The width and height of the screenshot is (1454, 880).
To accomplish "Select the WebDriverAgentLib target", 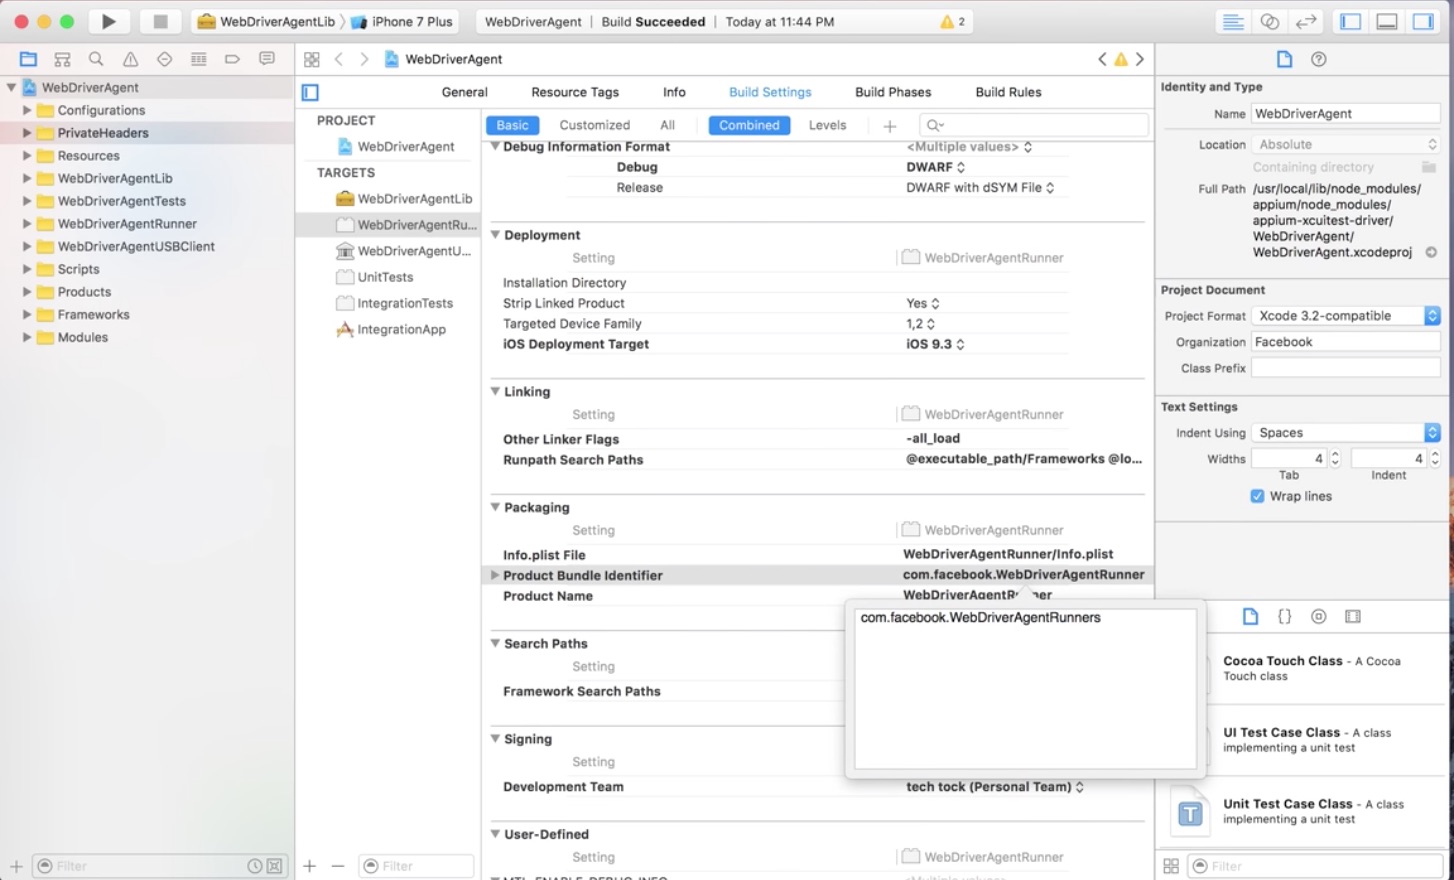I will [404, 199].
